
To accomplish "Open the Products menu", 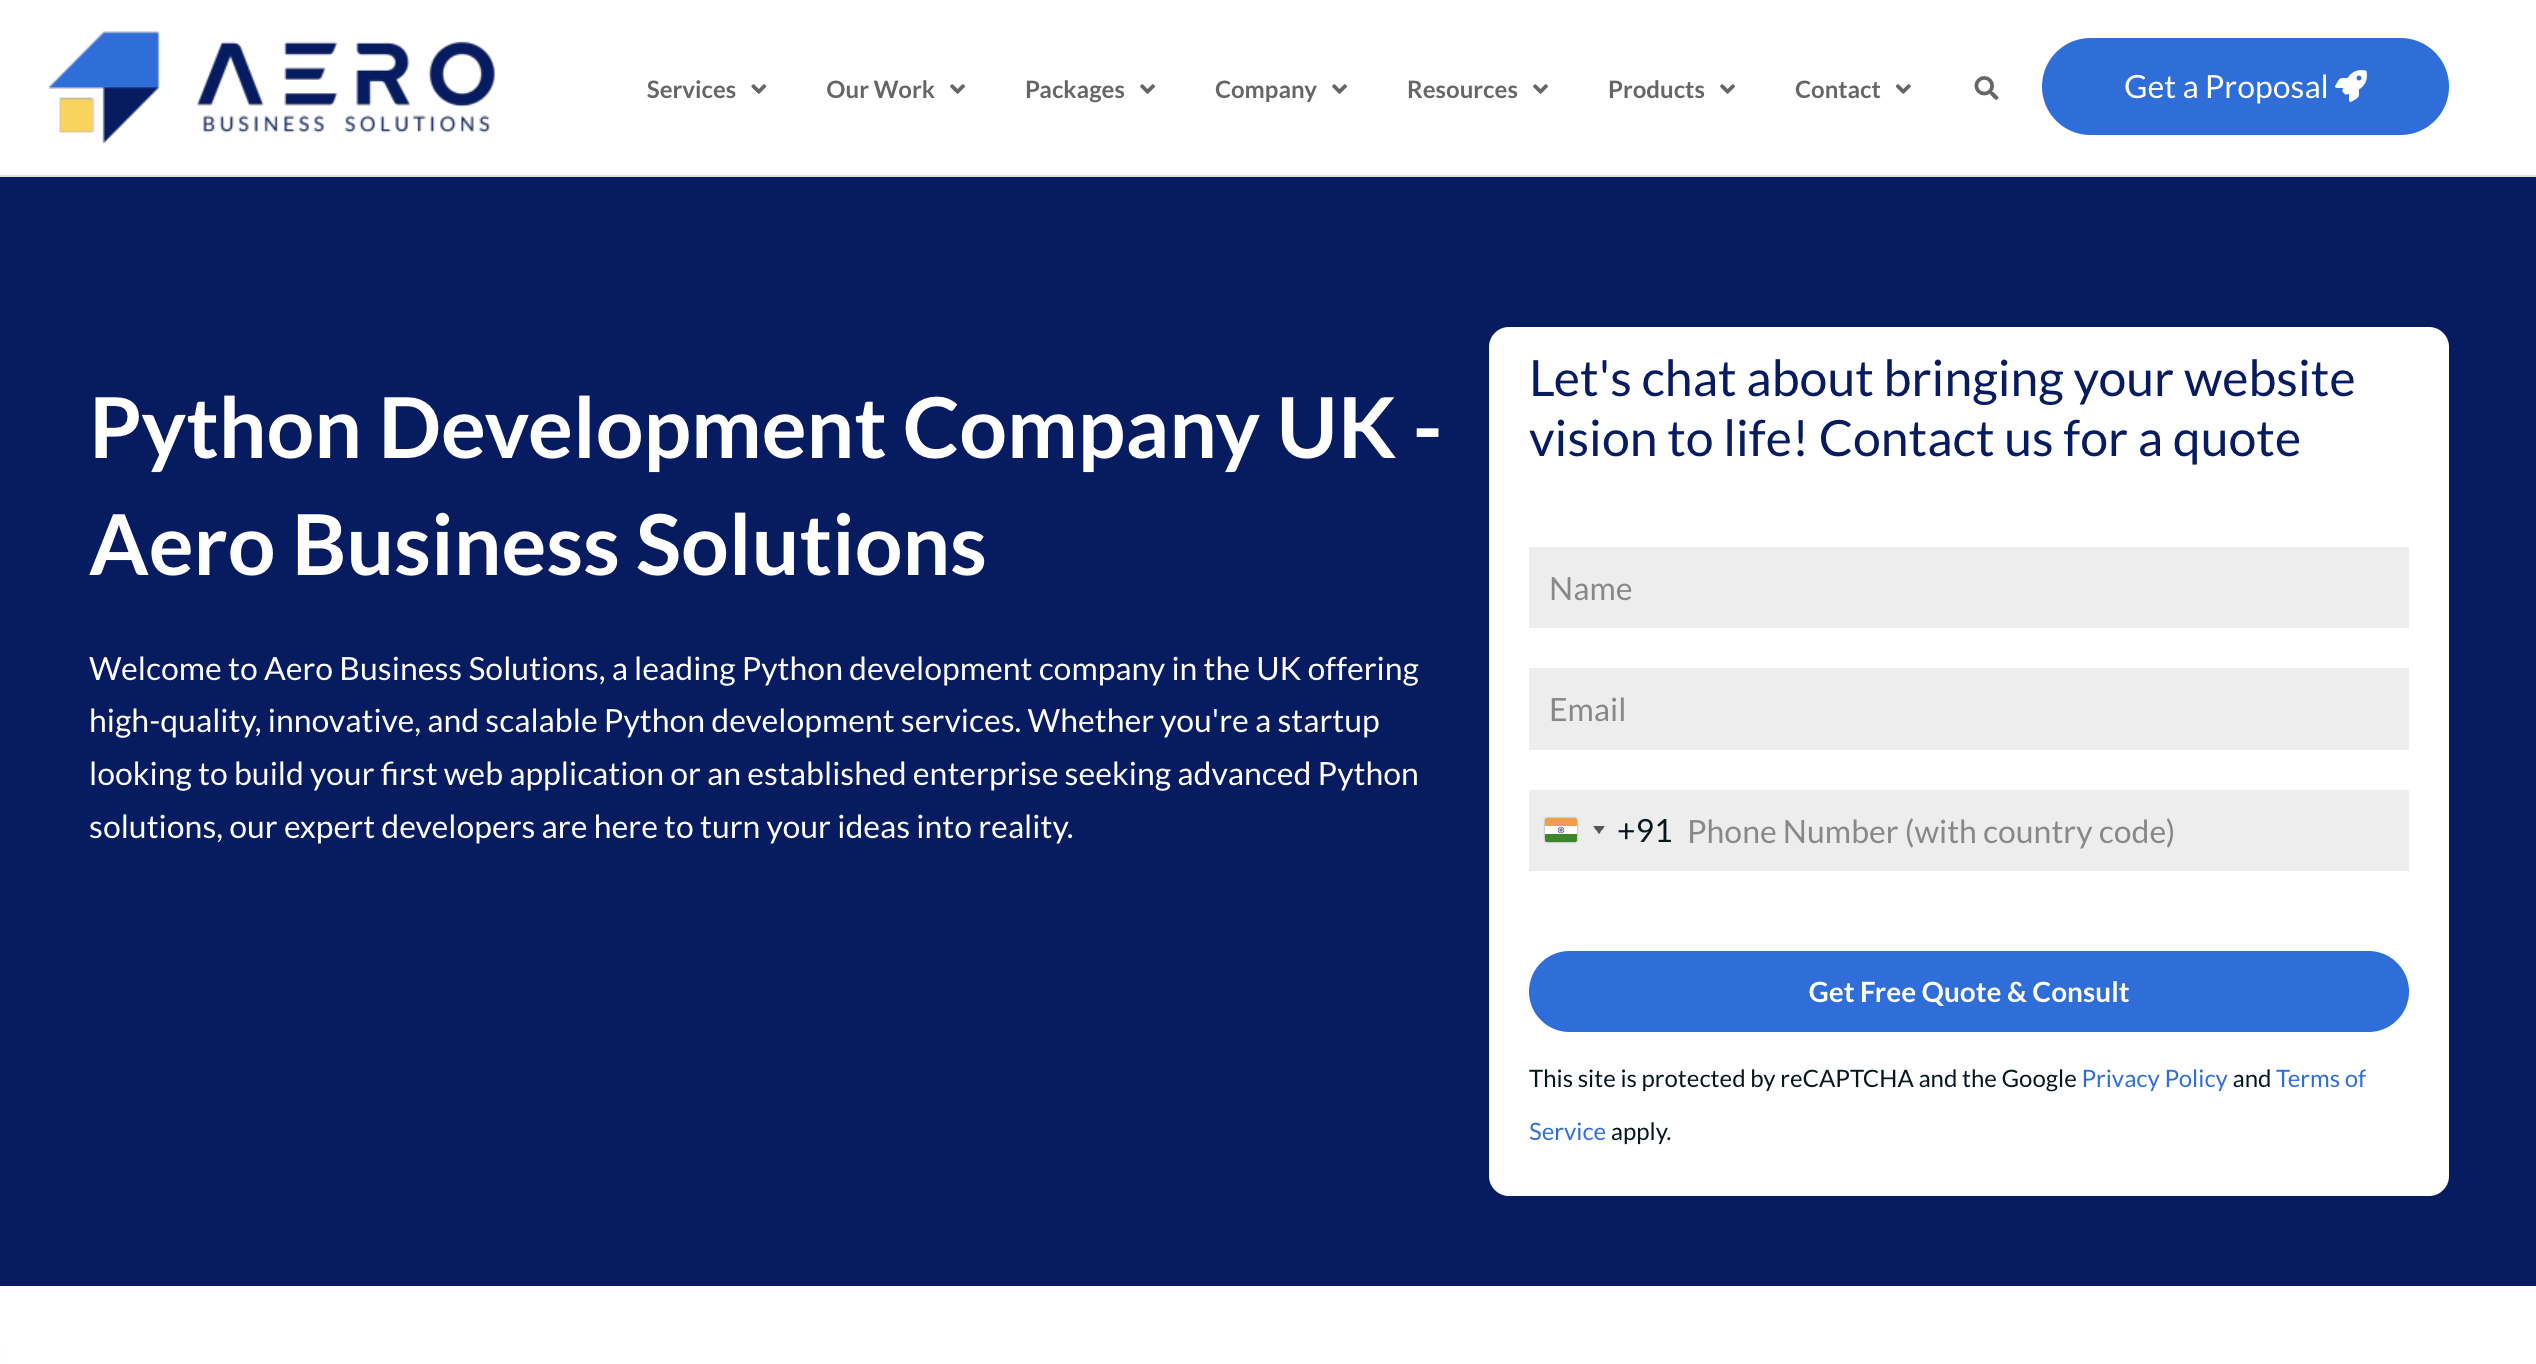I will [x=1656, y=89].
